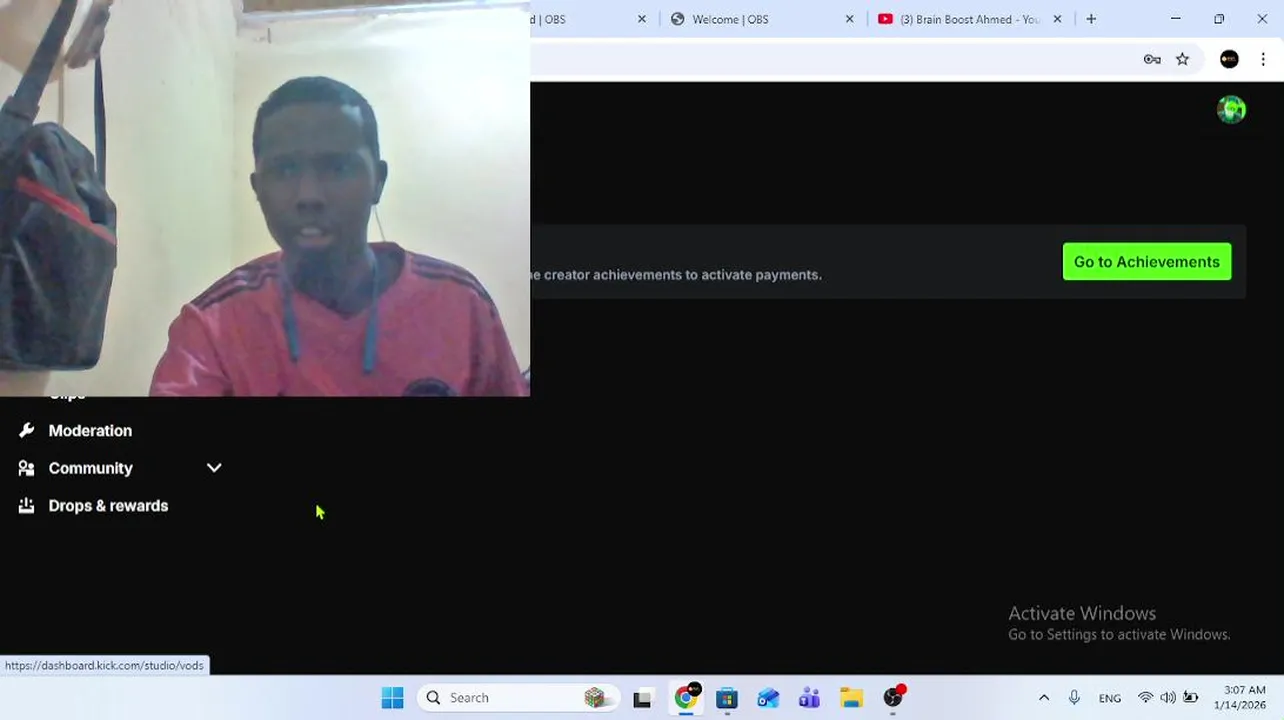
Task: Open the Moderation section in sidebar
Action: (x=90, y=431)
